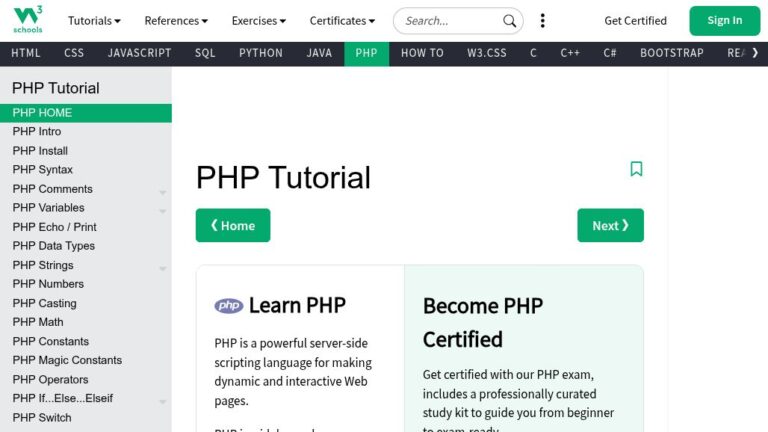This screenshot has height=432, width=768.
Task: Select the active PHP topic tab
Action: coord(366,53)
